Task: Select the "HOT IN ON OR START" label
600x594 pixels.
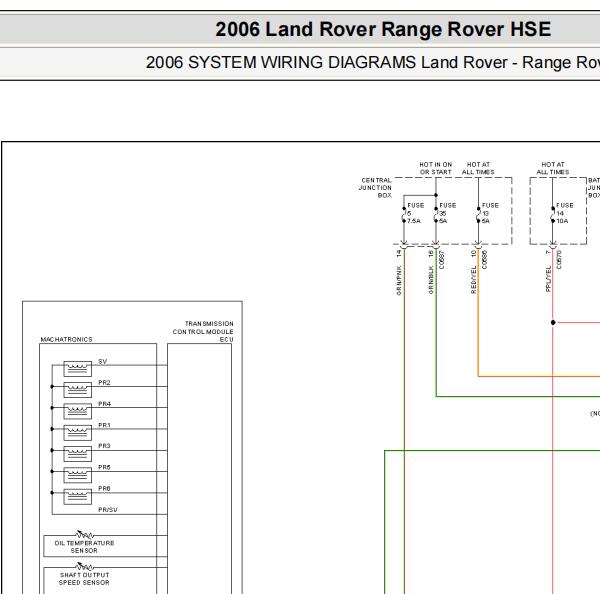Action: tap(435, 168)
